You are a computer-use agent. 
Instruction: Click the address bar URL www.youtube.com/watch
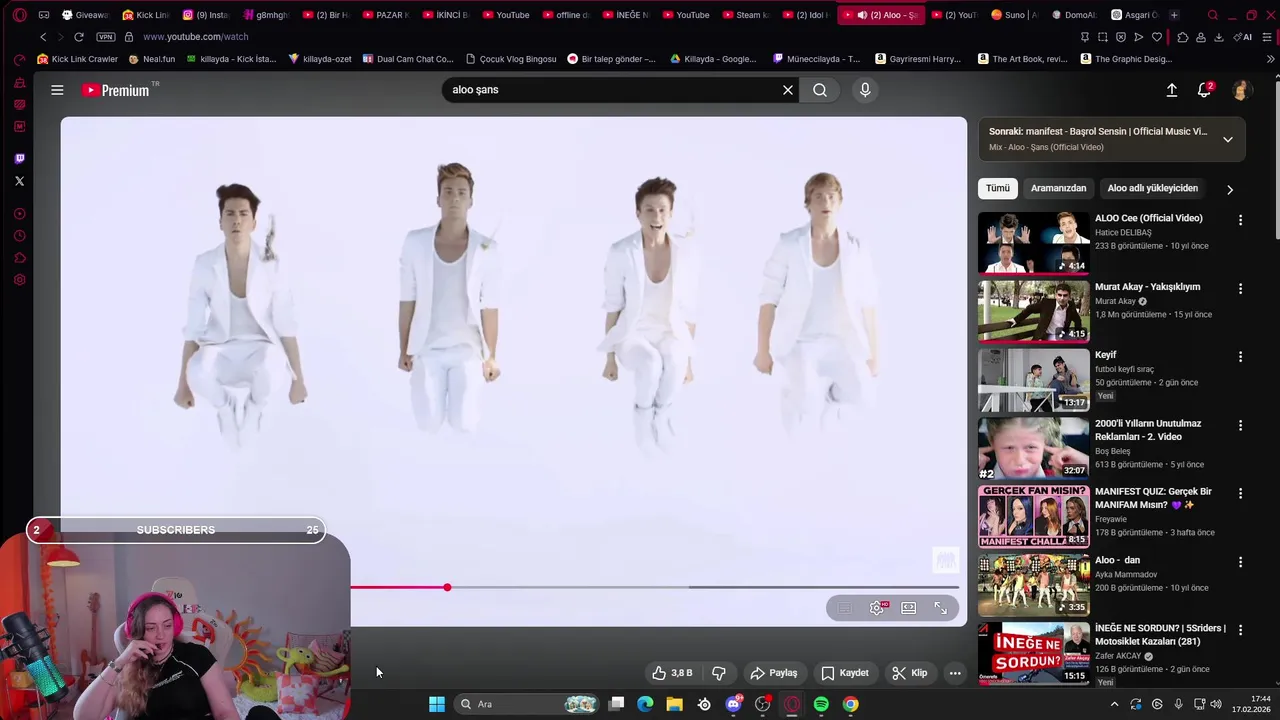196,37
